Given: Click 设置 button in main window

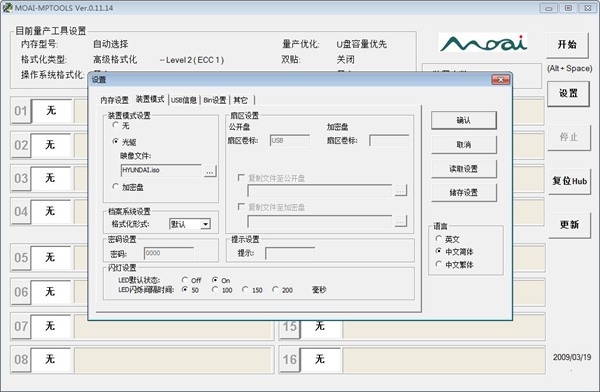Looking at the screenshot, I should pyautogui.click(x=568, y=93).
